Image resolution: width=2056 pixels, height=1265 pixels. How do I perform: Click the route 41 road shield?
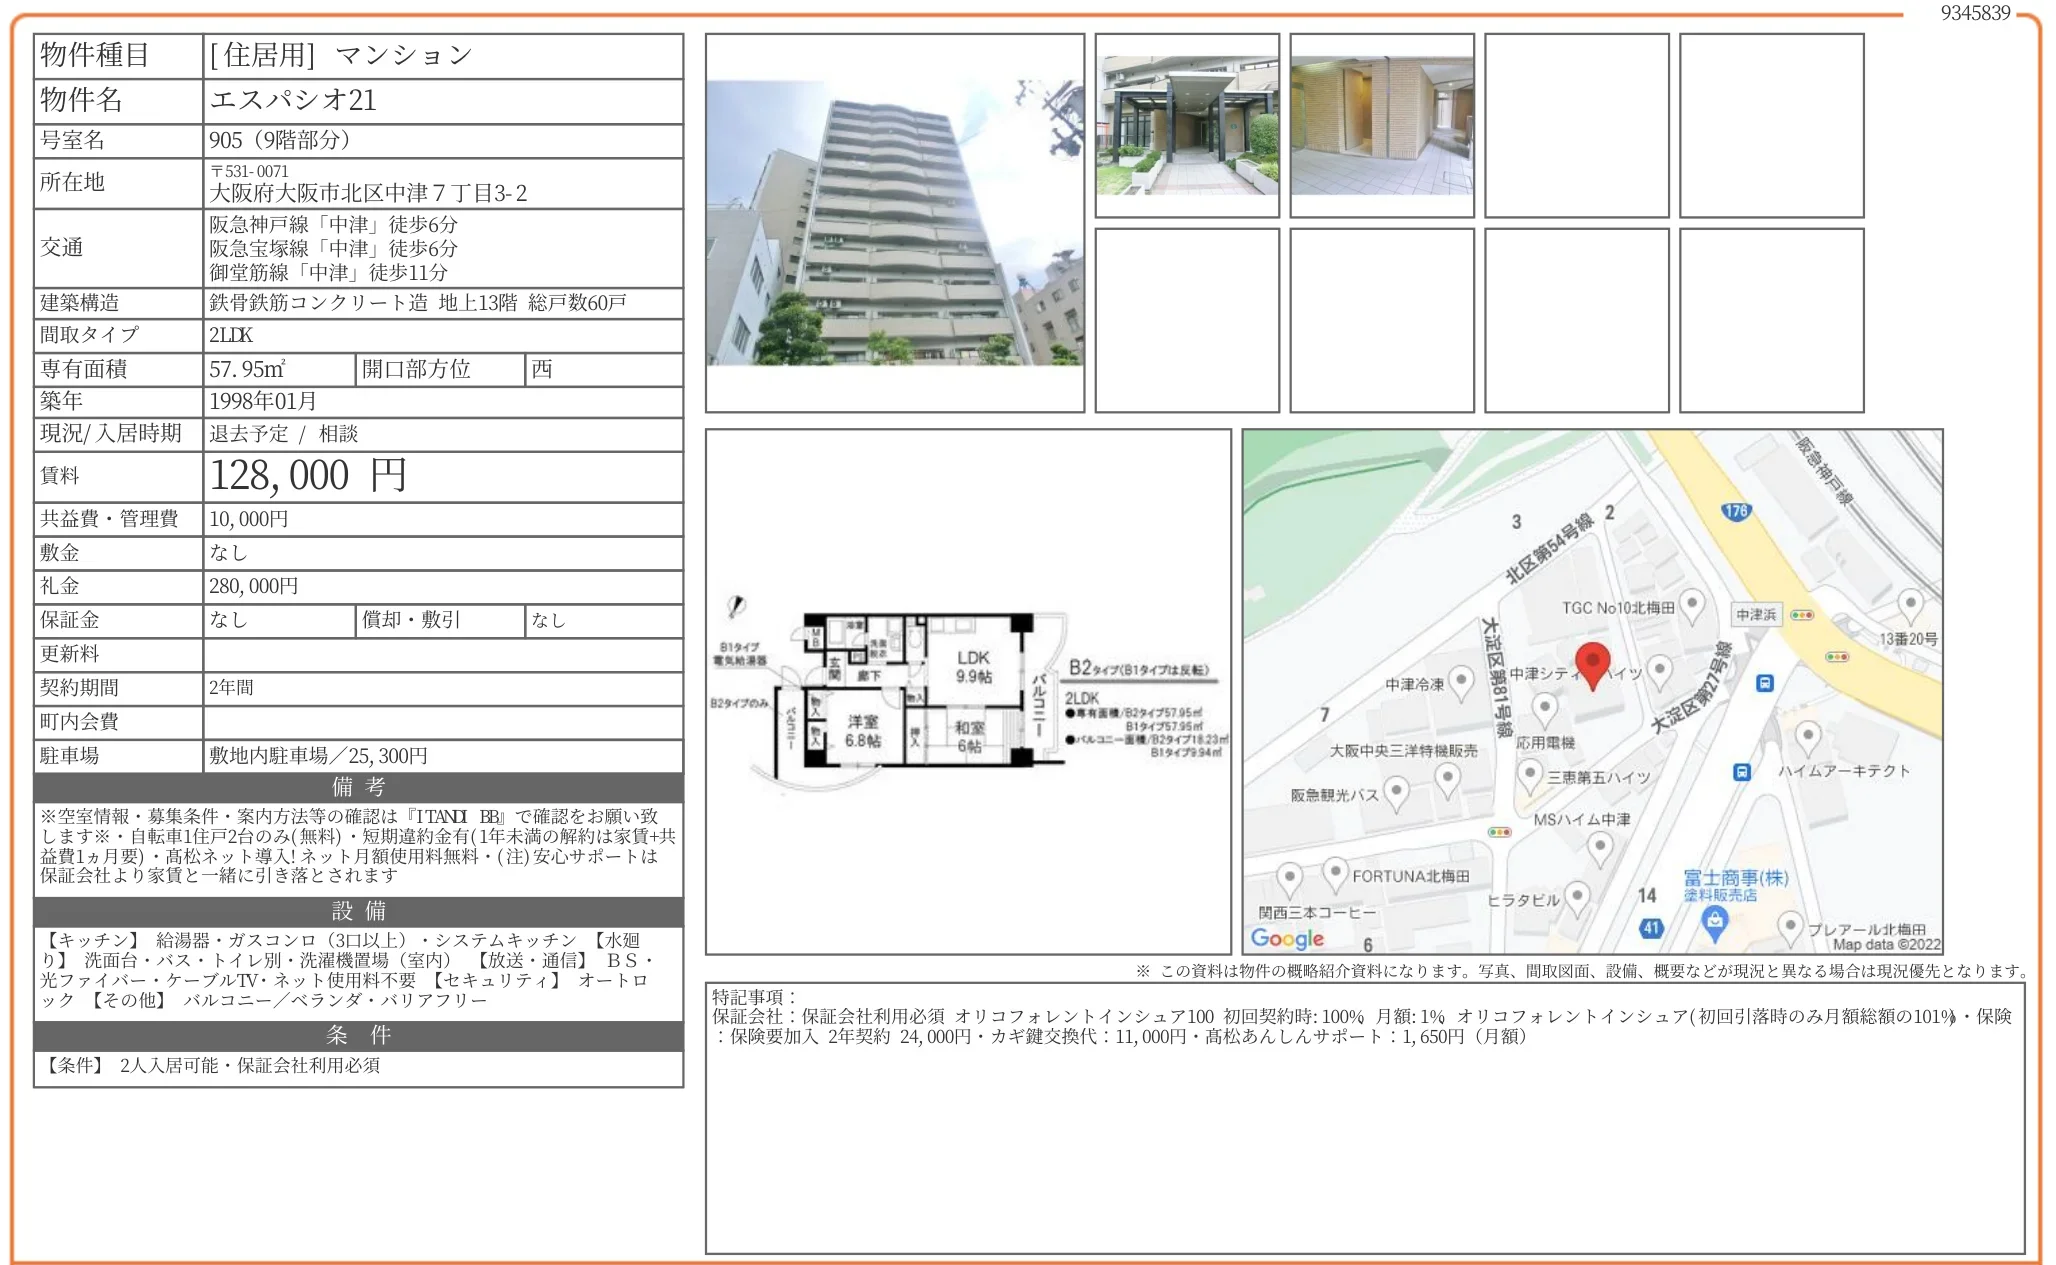click(1651, 927)
